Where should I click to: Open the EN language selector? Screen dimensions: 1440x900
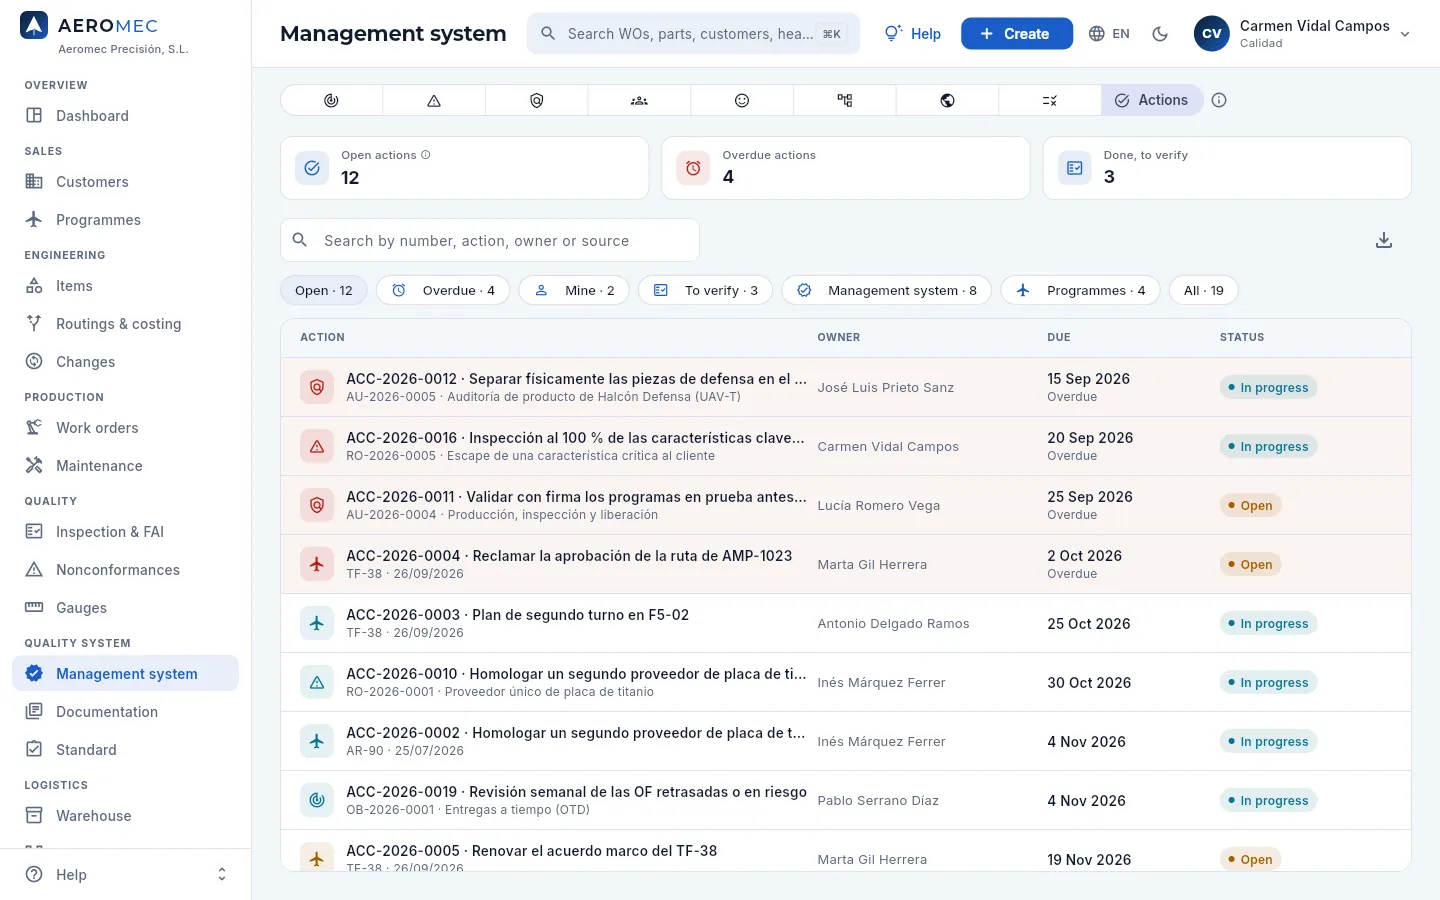tap(1109, 34)
